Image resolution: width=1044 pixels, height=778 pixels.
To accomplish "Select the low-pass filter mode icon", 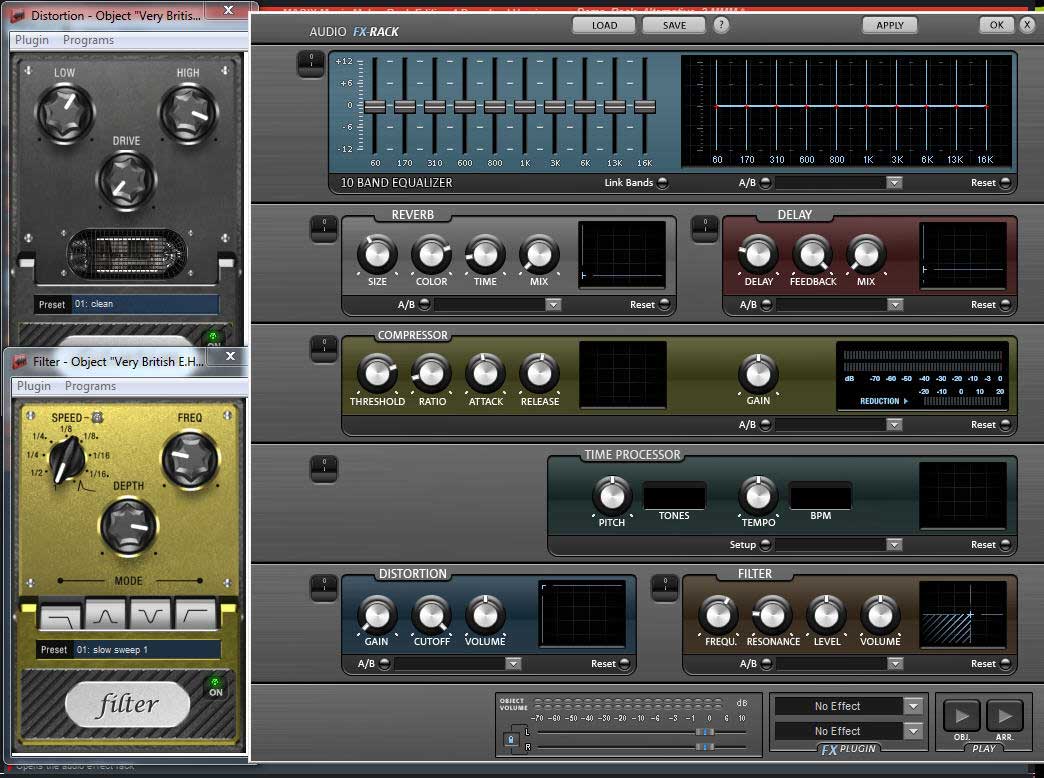I will coord(59,613).
